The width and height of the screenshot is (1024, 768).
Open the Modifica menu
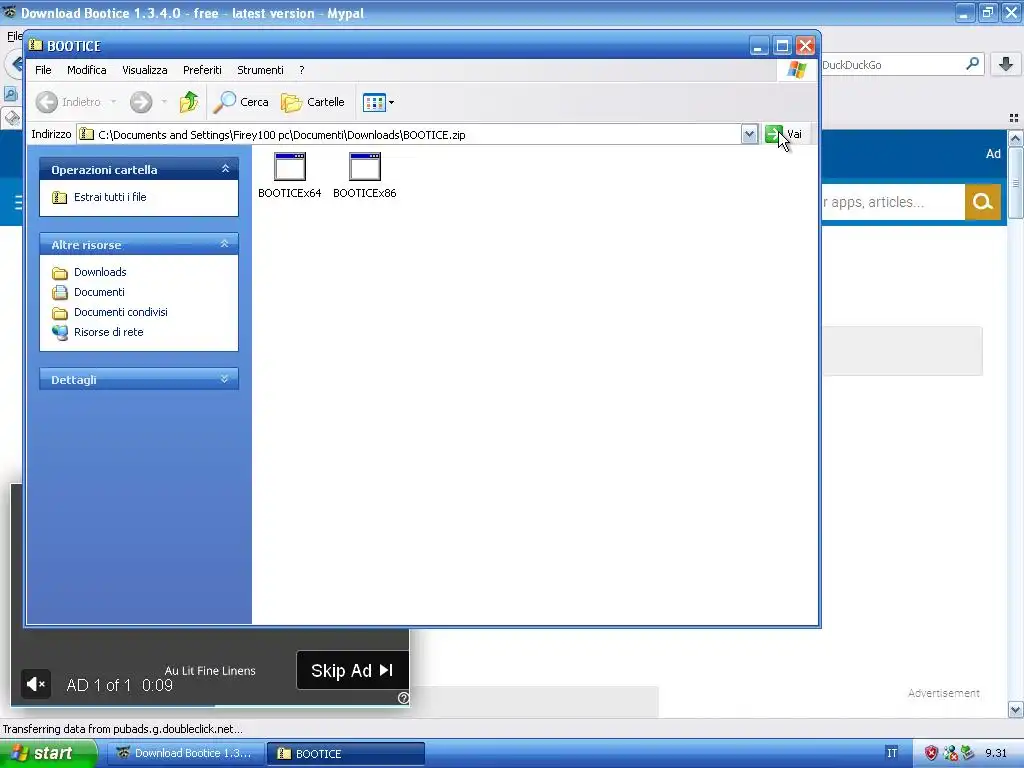[86, 70]
